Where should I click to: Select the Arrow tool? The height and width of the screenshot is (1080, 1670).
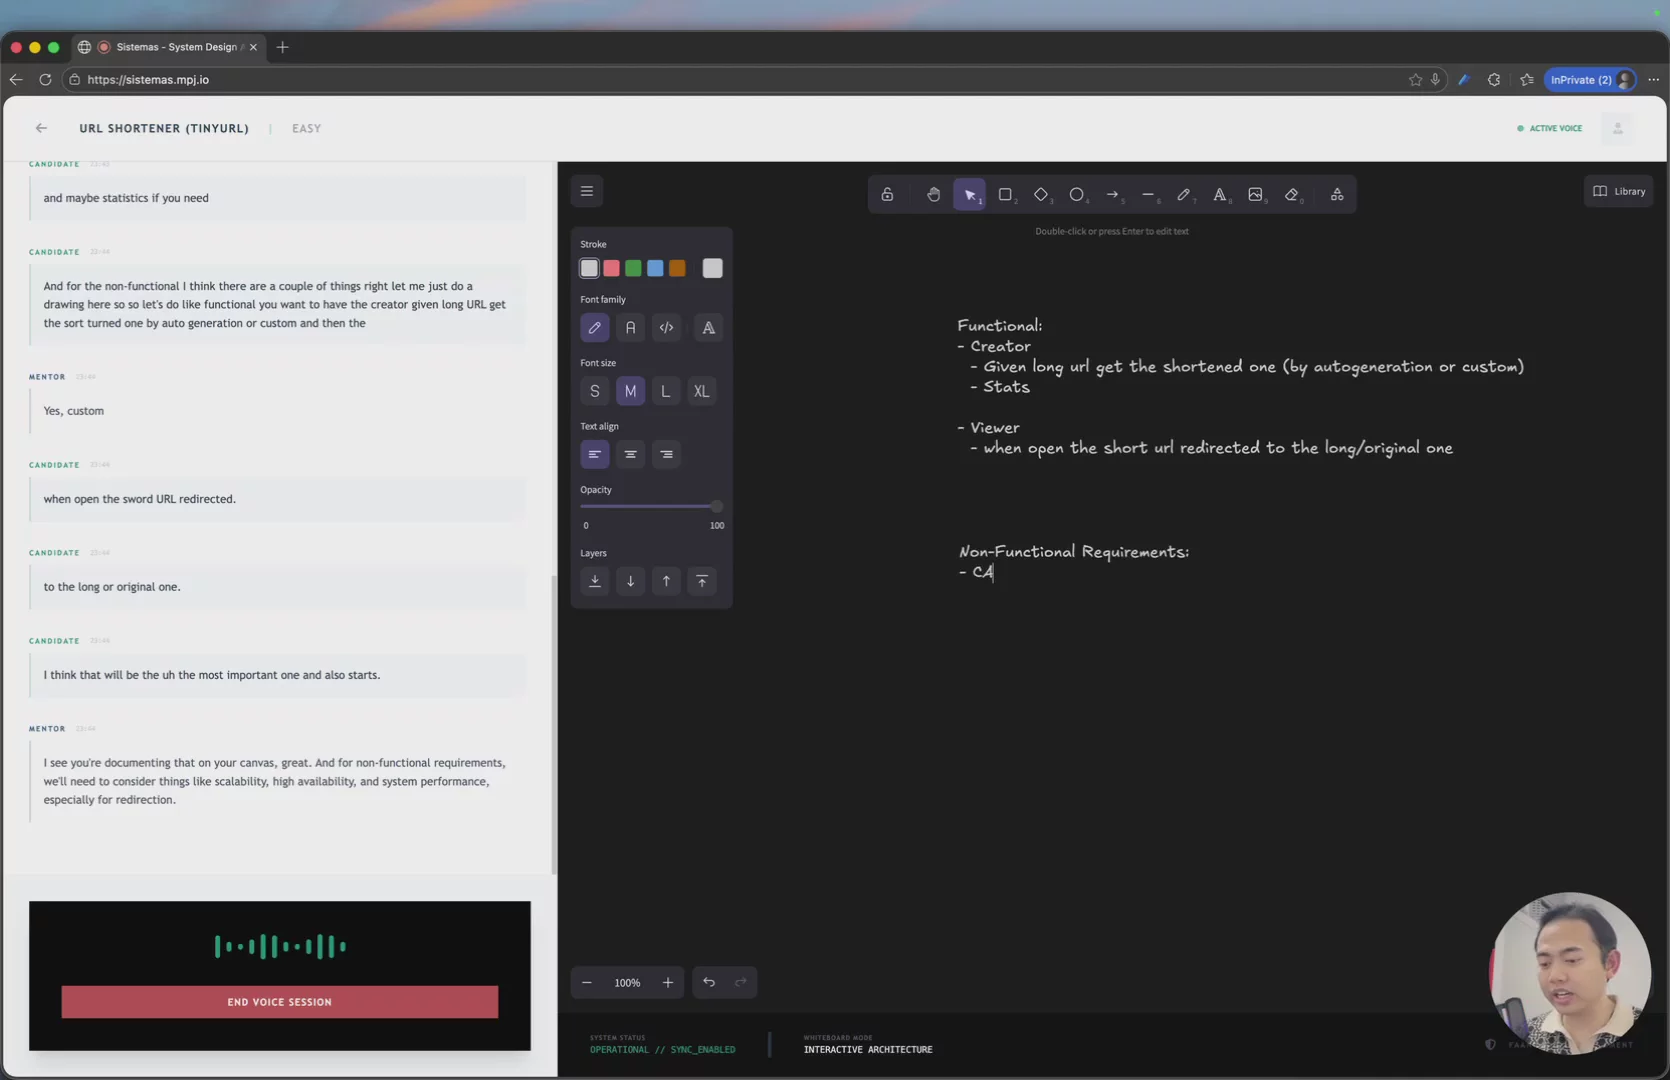1112,195
